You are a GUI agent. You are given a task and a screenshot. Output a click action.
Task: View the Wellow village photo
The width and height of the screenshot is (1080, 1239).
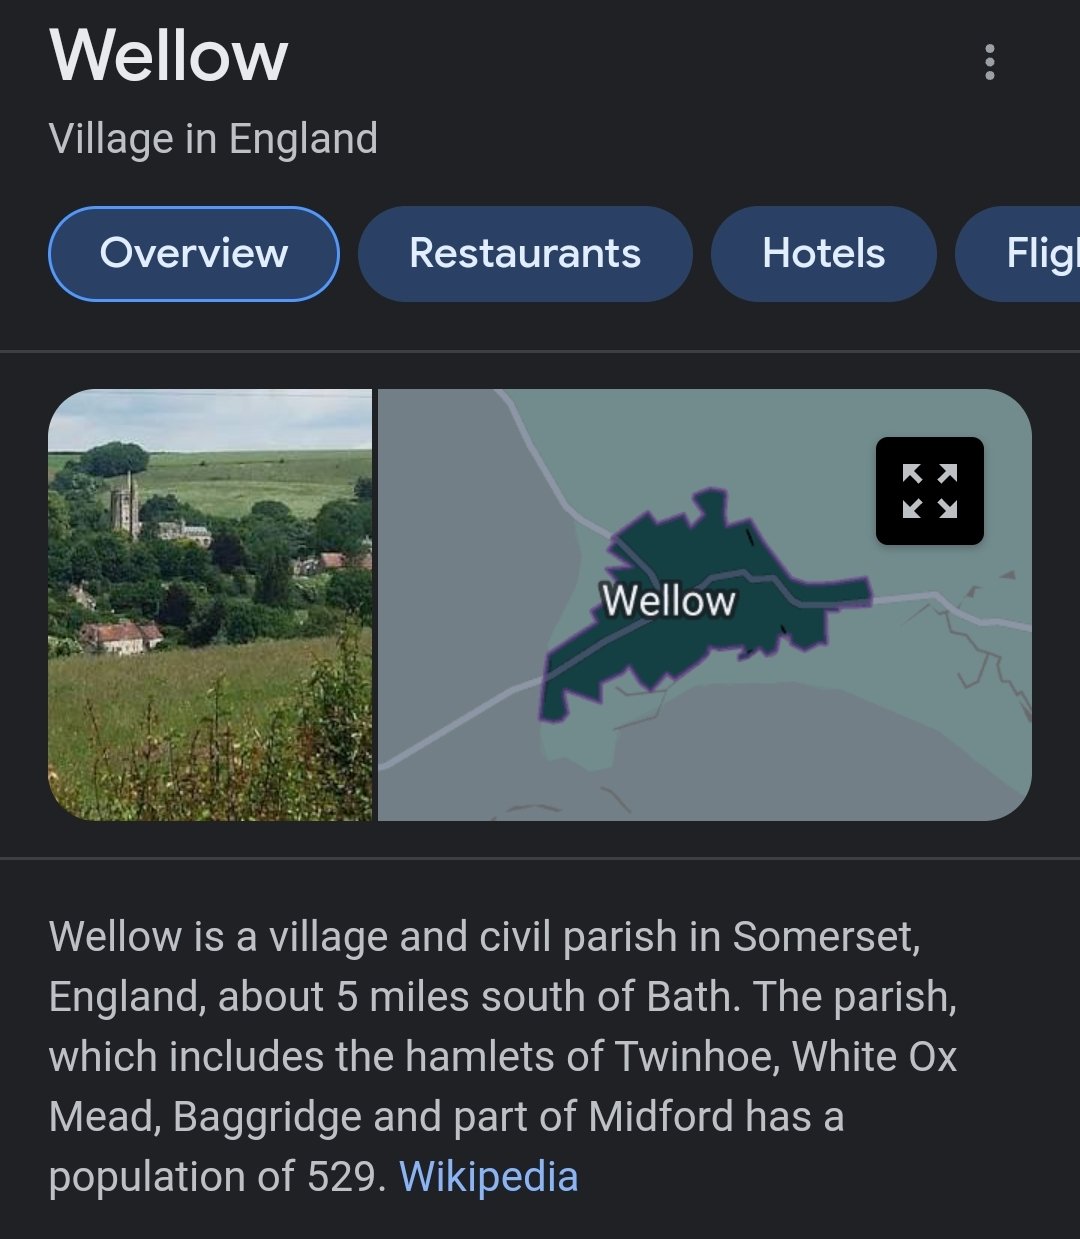(210, 605)
